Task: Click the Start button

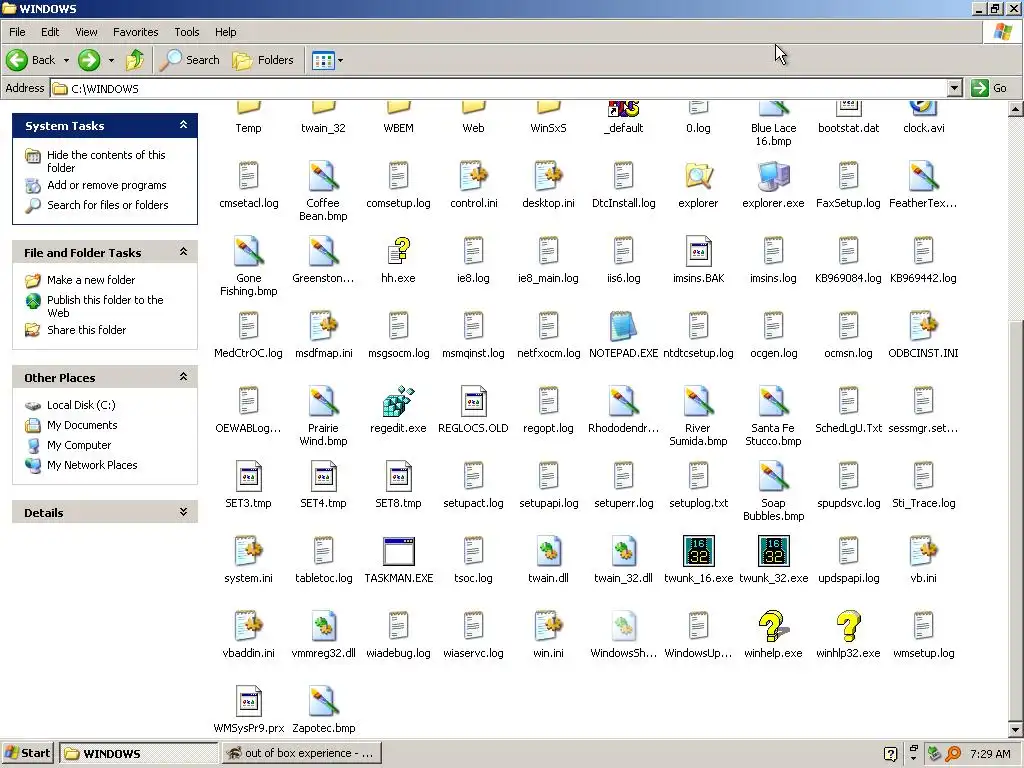Action: click(27, 753)
